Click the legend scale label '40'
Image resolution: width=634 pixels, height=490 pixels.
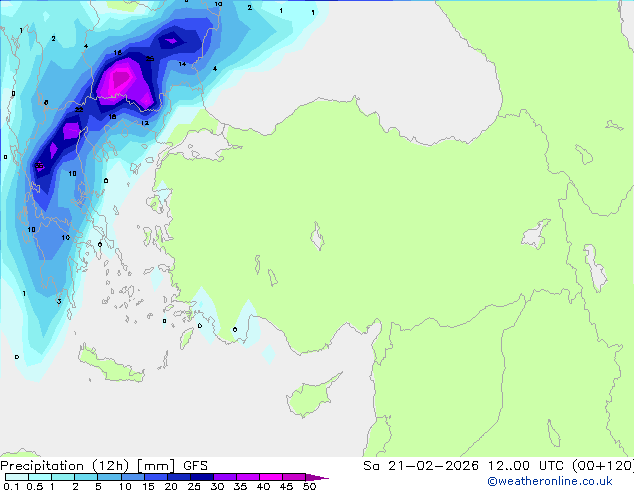pyautogui.click(x=263, y=486)
